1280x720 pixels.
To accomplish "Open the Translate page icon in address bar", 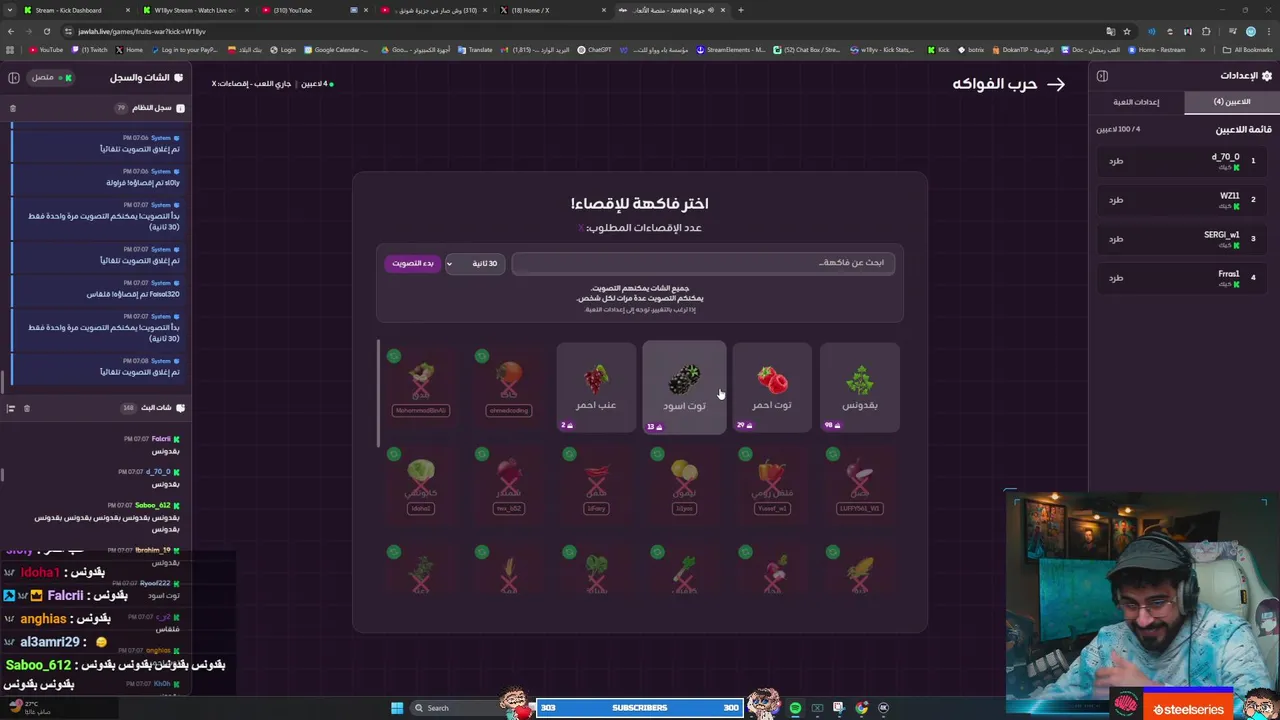I will click(x=1110, y=31).
